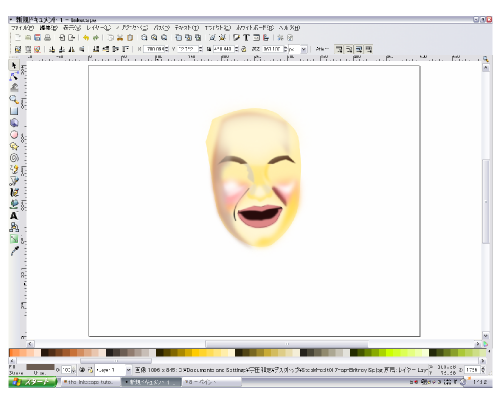Select the Pencil freehand tool
Screen dimensions: 500x400
coord(14,169)
